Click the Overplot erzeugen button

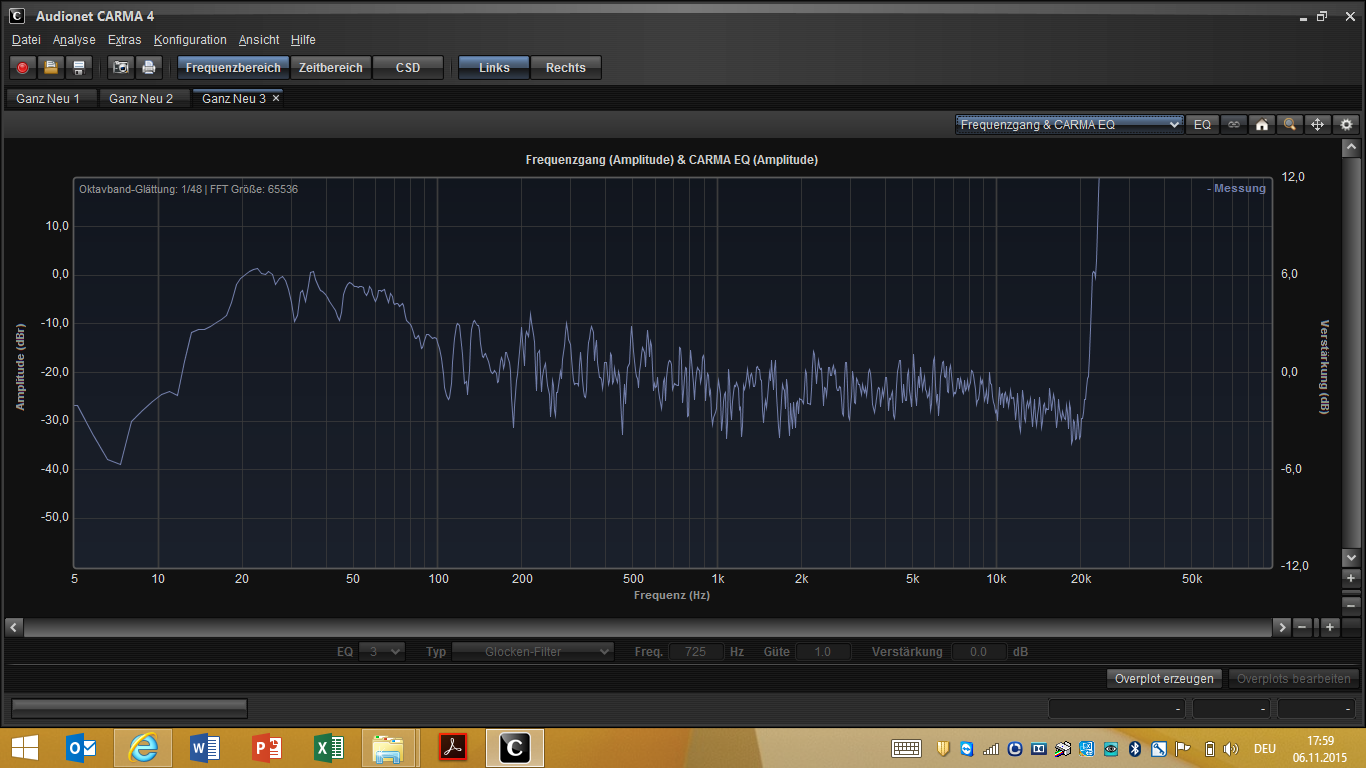1164,678
